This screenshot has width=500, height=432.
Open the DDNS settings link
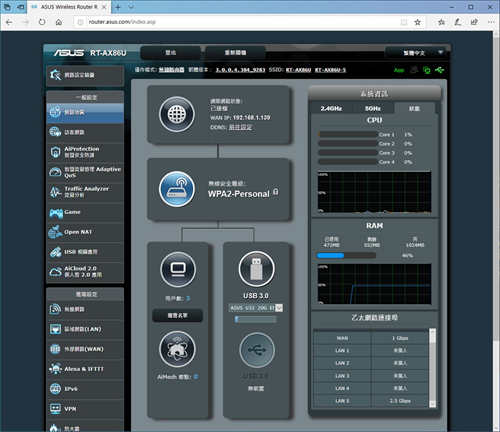click(x=240, y=127)
